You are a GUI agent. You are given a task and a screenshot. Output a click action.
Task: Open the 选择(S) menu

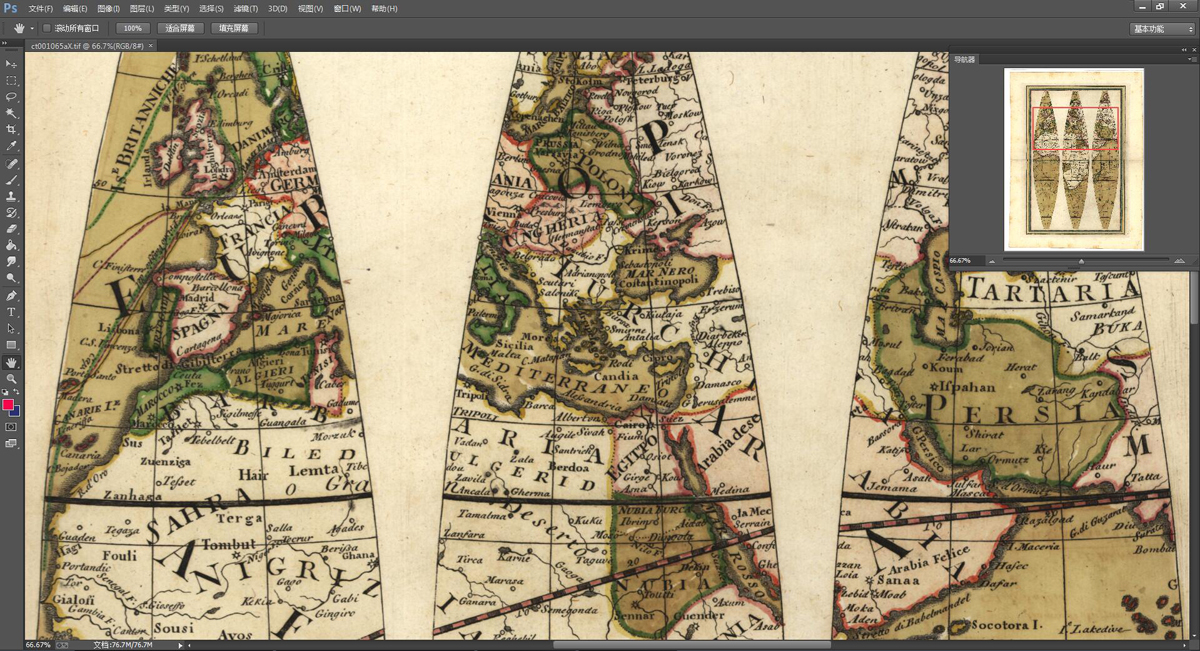coord(210,9)
